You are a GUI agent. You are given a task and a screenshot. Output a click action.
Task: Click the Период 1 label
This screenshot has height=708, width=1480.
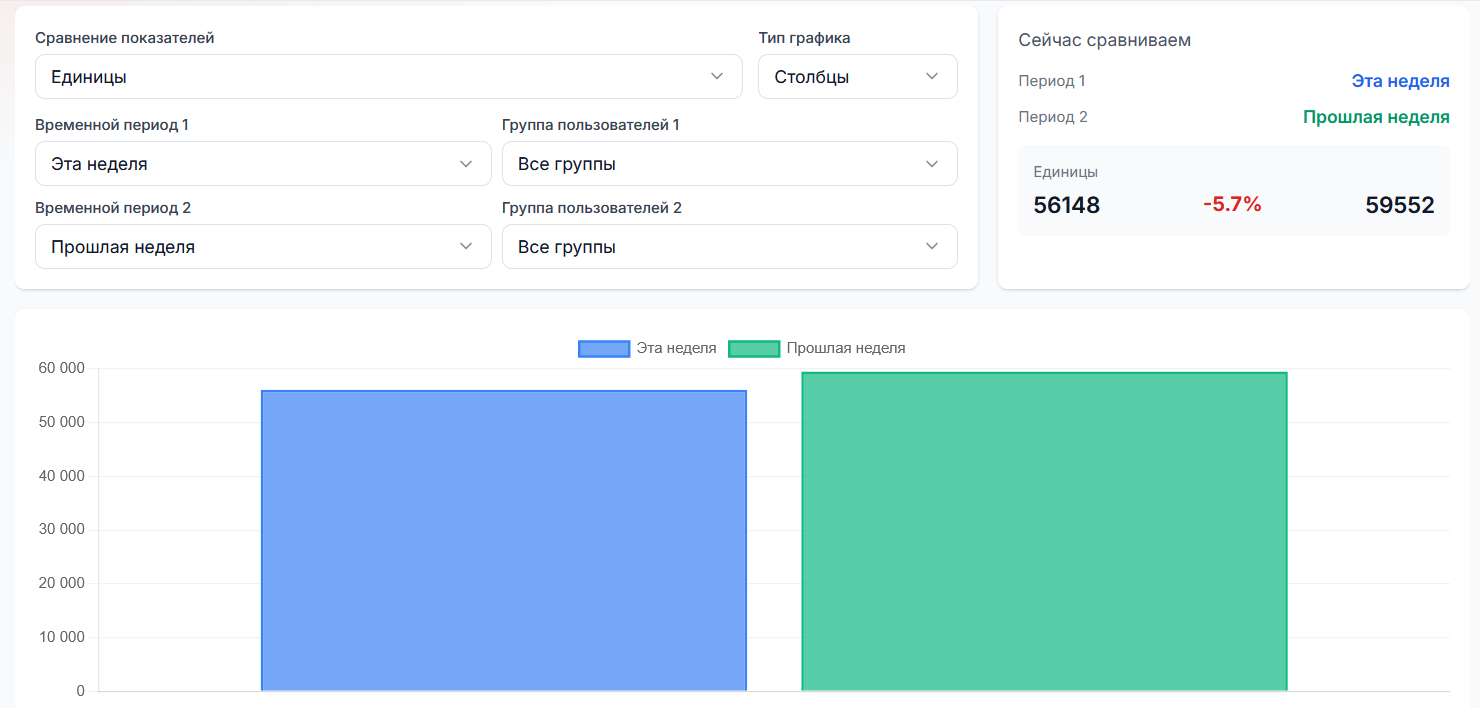pyautogui.click(x=1052, y=81)
